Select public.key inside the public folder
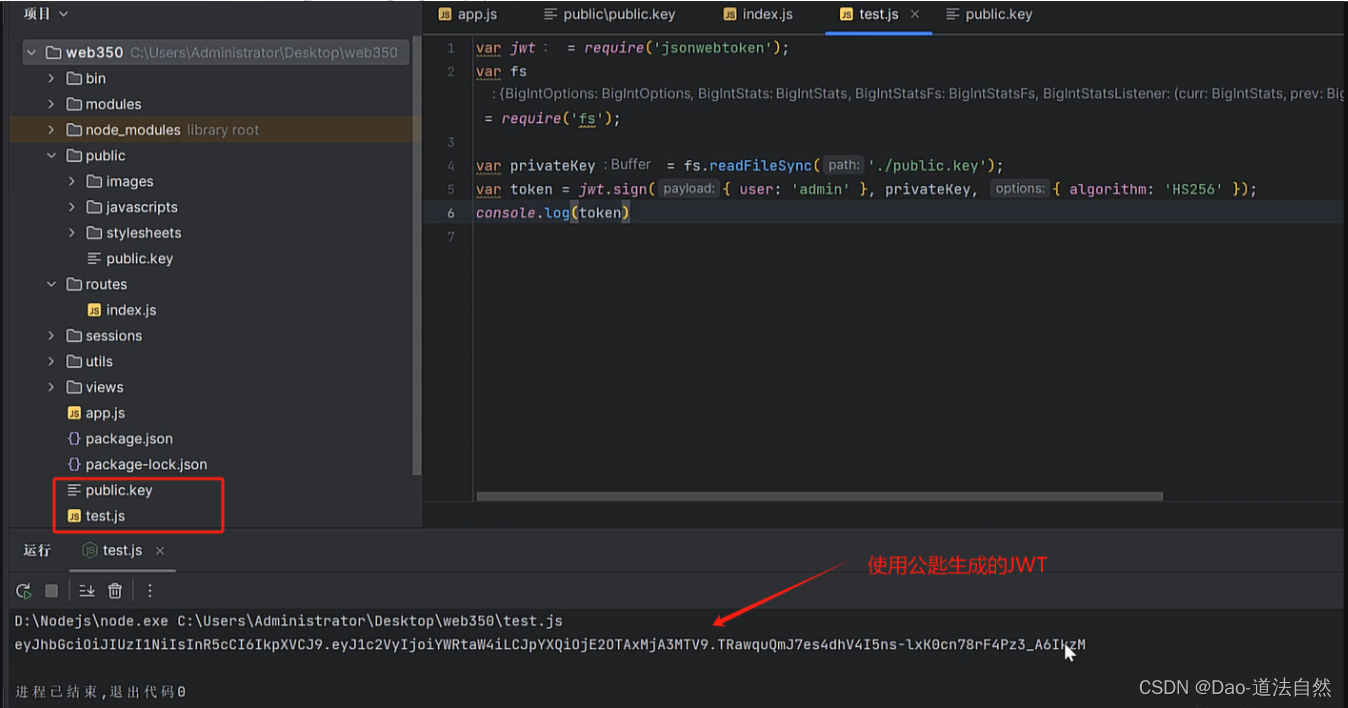Image resolution: width=1348 pixels, height=708 pixels. click(139, 259)
